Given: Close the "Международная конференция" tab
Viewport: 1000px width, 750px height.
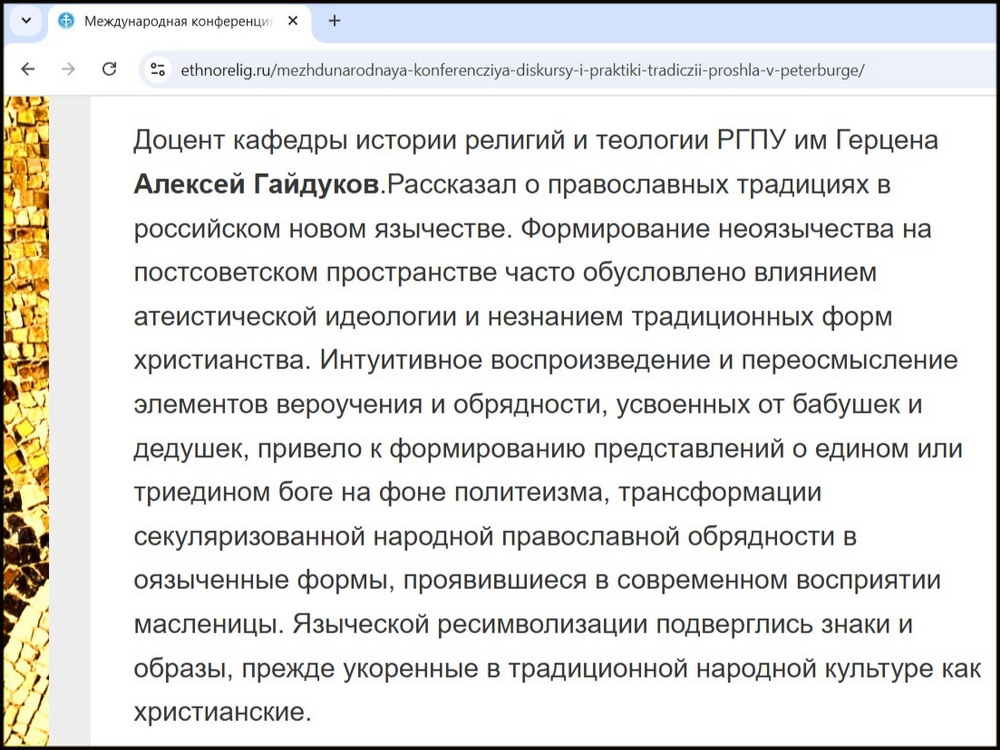Looking at the screenshot, I should point(291,20).
